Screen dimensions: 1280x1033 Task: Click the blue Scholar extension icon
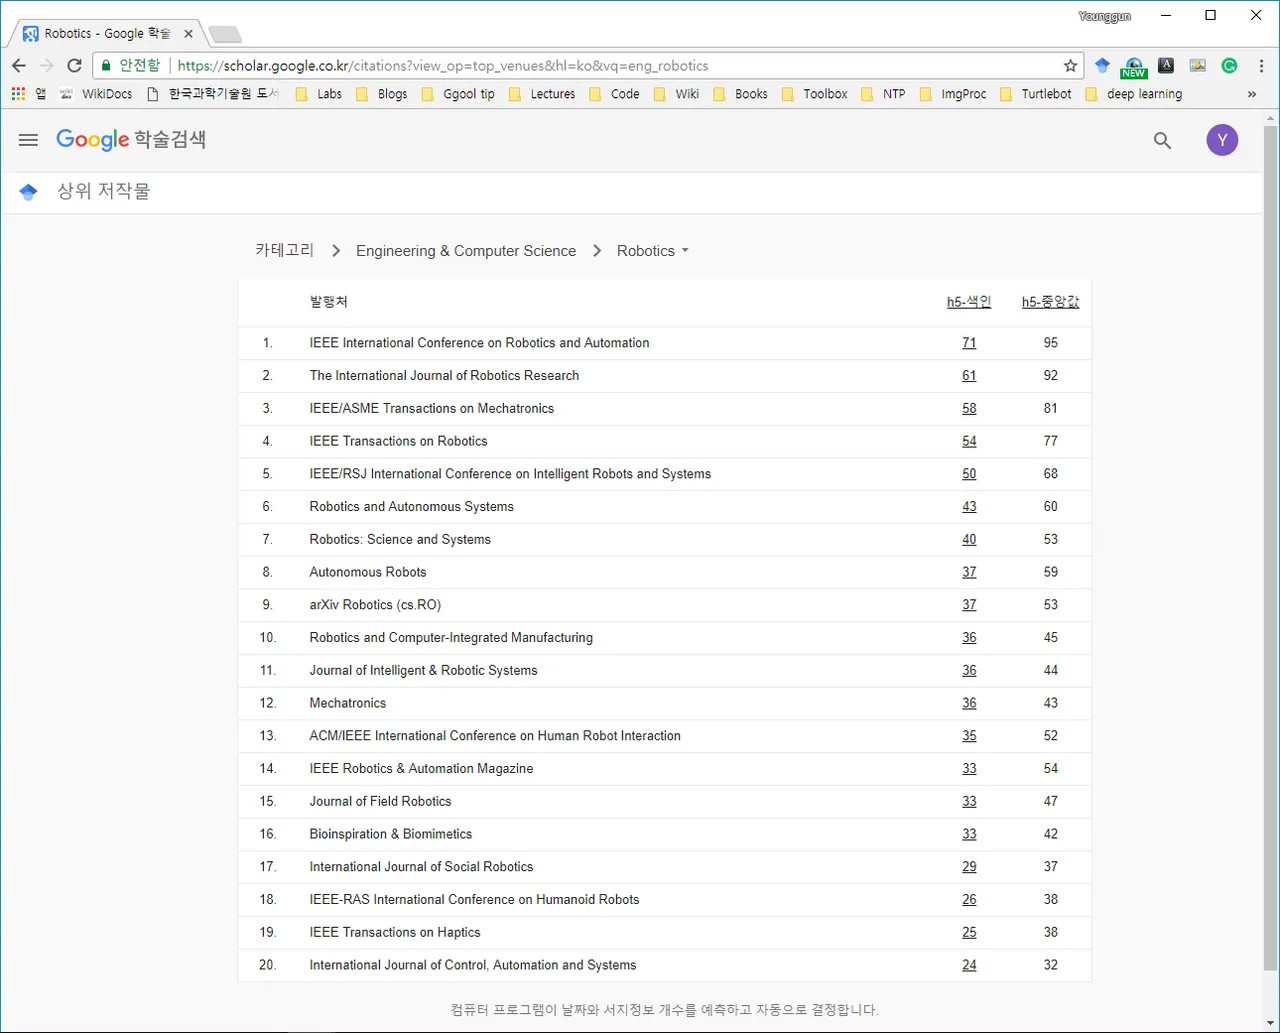(x=1102, y=66)
